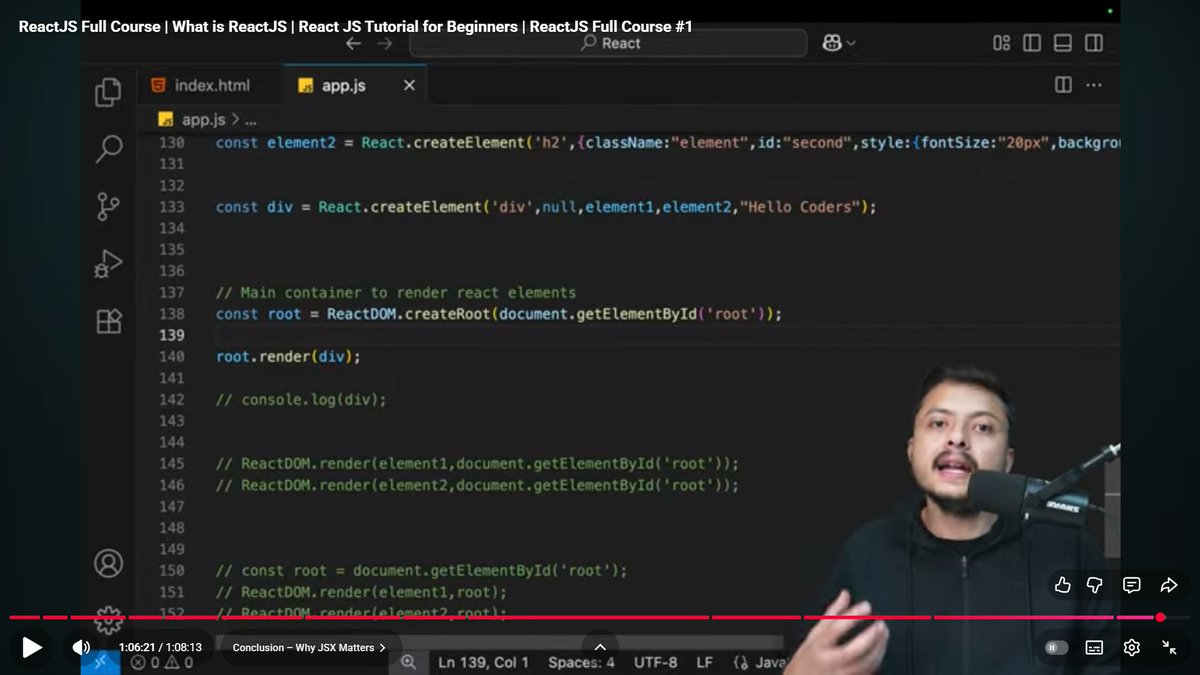Click 'const element2' on line 130

pos(275,143)
